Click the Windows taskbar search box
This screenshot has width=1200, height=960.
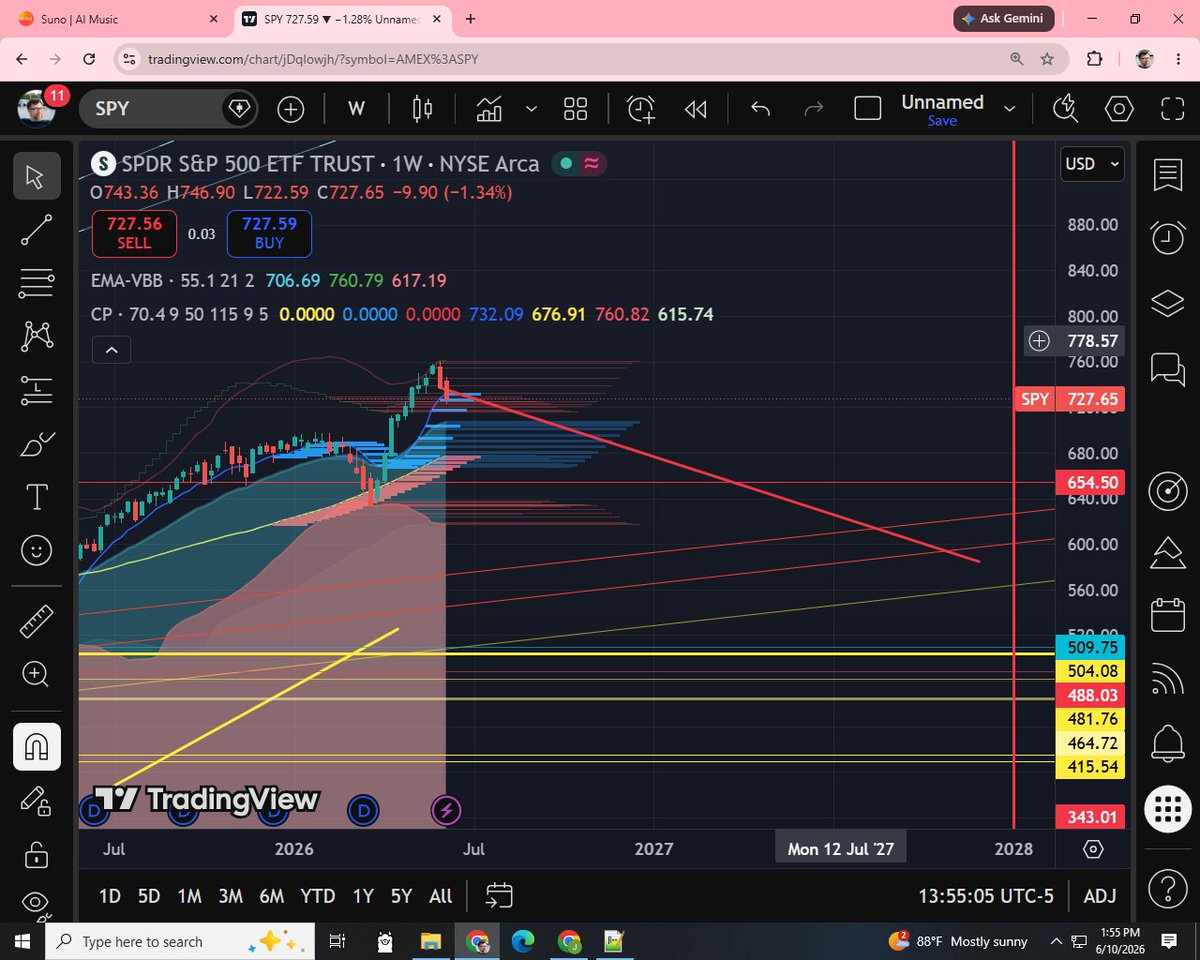180,941
